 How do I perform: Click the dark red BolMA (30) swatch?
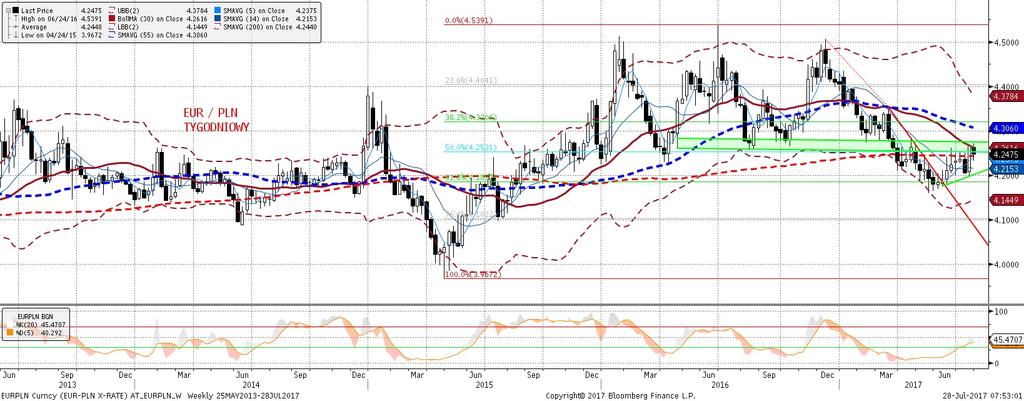pyautogui.click(x=112, y=19)
